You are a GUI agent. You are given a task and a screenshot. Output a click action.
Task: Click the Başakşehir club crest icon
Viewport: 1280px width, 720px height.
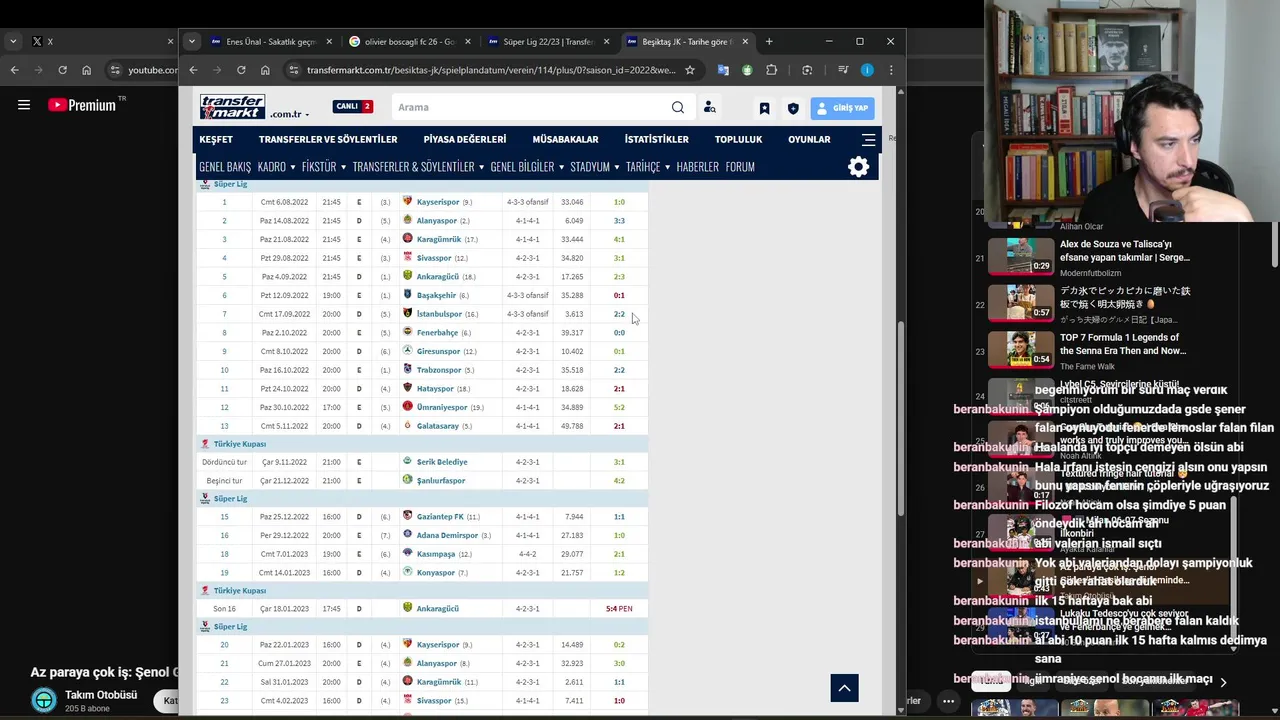(407, 295)
